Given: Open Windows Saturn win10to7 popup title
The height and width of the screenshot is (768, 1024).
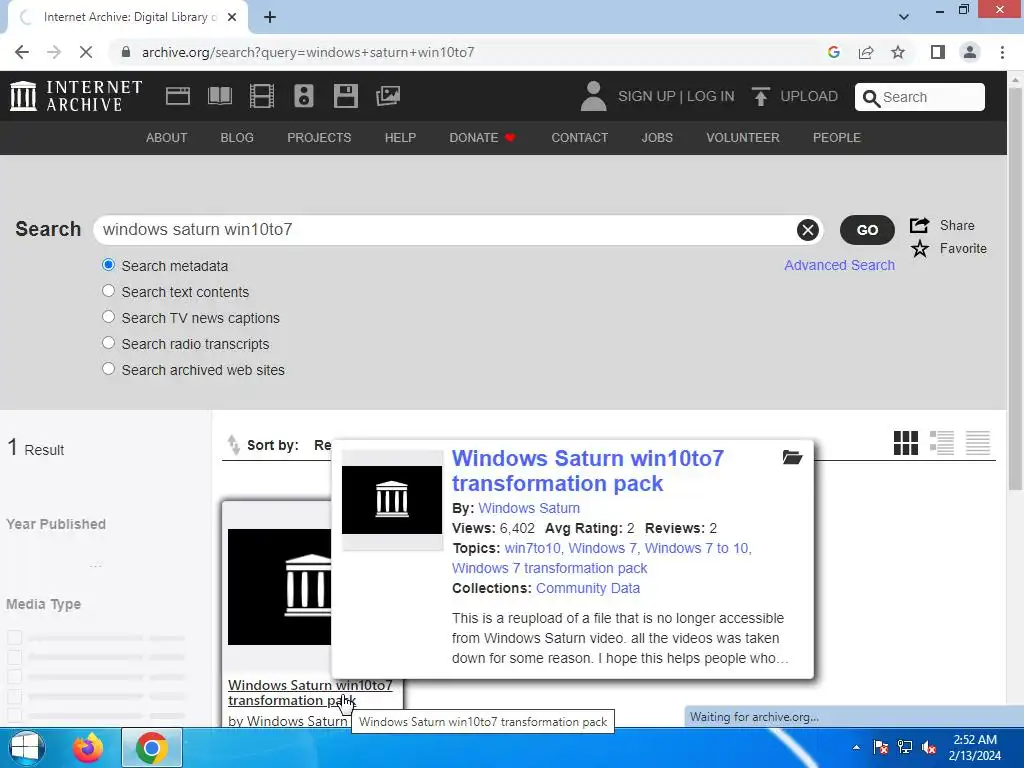Looking at the screenshot, I should pos(588,470).
